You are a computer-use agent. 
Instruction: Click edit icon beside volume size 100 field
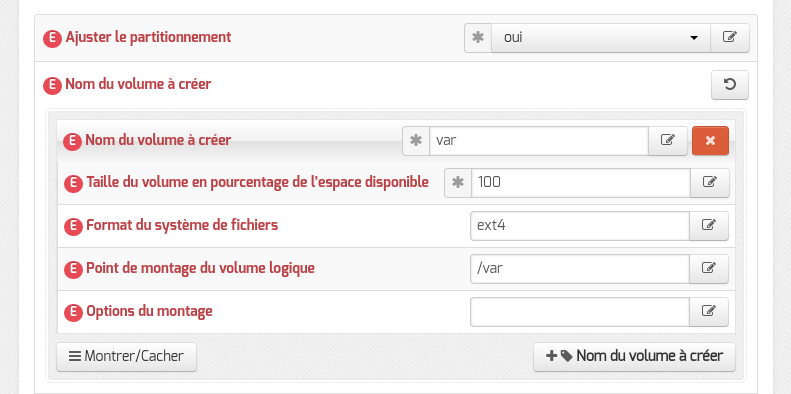tap(709, 183)
